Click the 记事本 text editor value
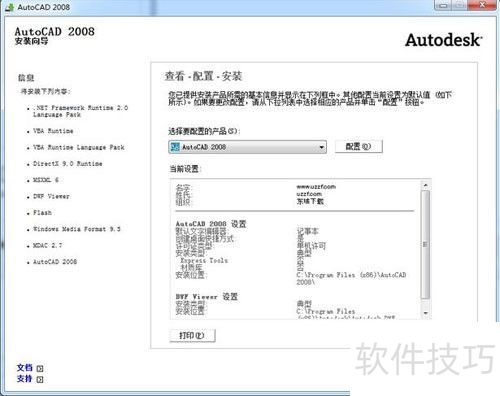This screenshot has height=396, width=500. pos(308,231)
